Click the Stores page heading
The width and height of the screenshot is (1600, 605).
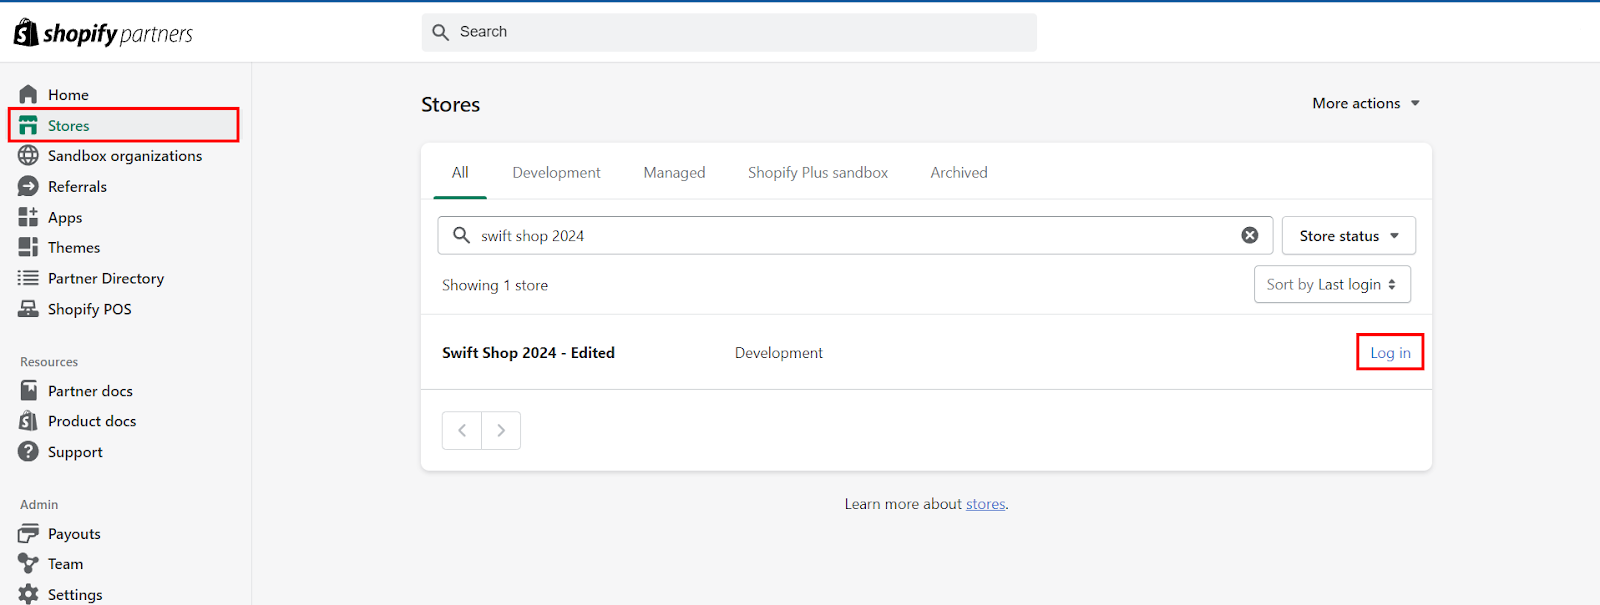click(450, 104)
